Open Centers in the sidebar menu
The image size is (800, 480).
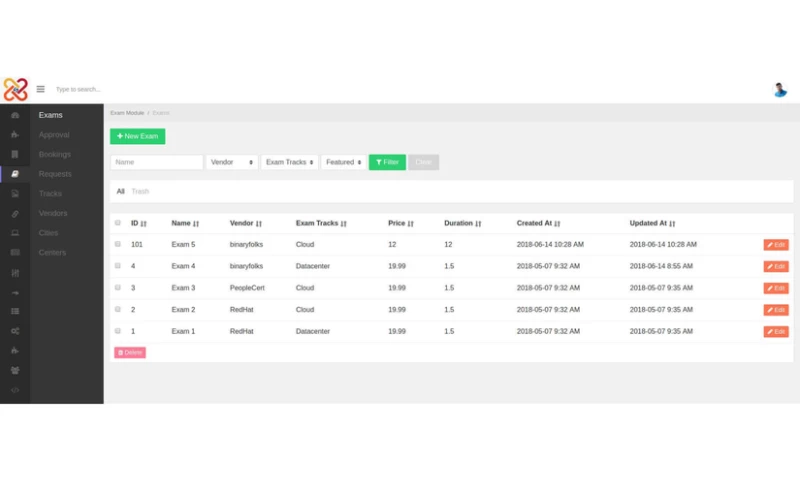tap(52, 252)
